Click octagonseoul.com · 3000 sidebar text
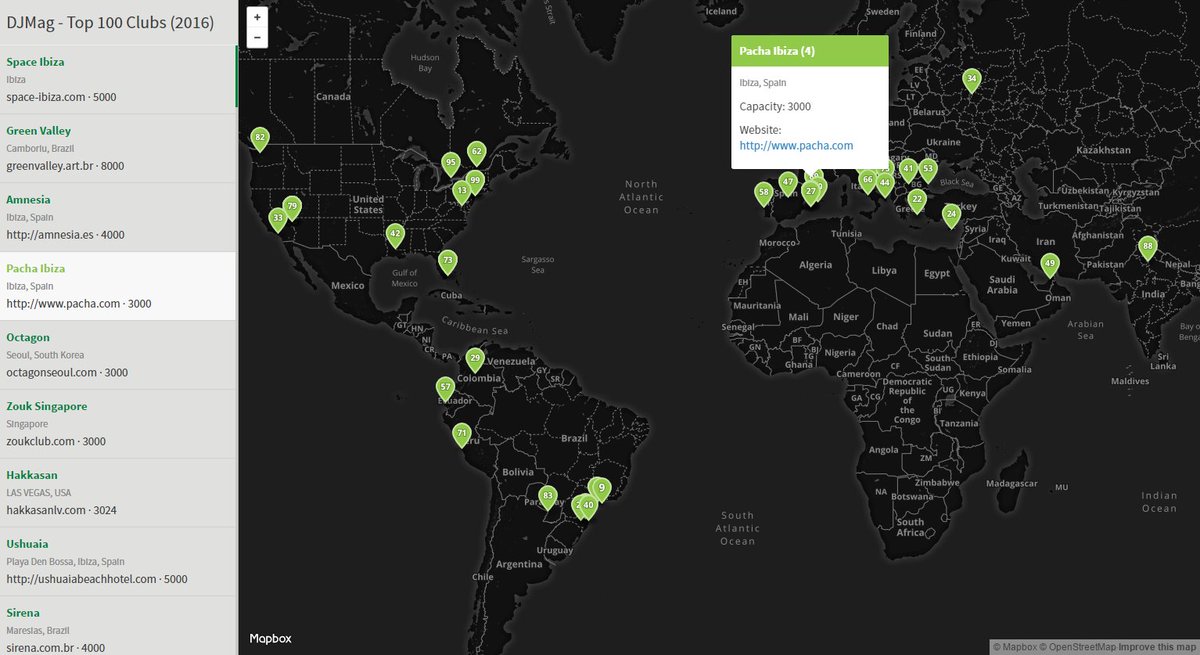 67,373
